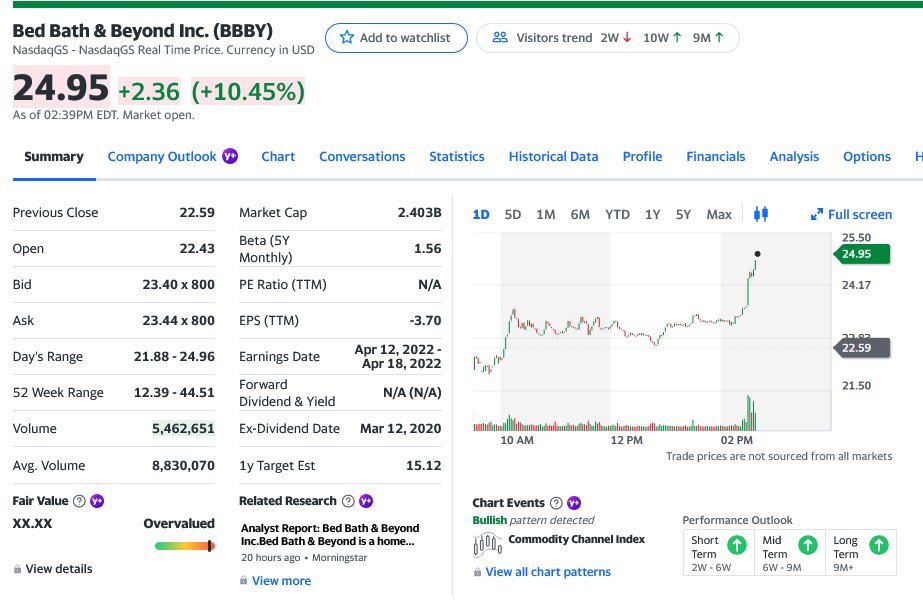Select the 1M chart range
The image size is (923, 600).
point(546,214)
